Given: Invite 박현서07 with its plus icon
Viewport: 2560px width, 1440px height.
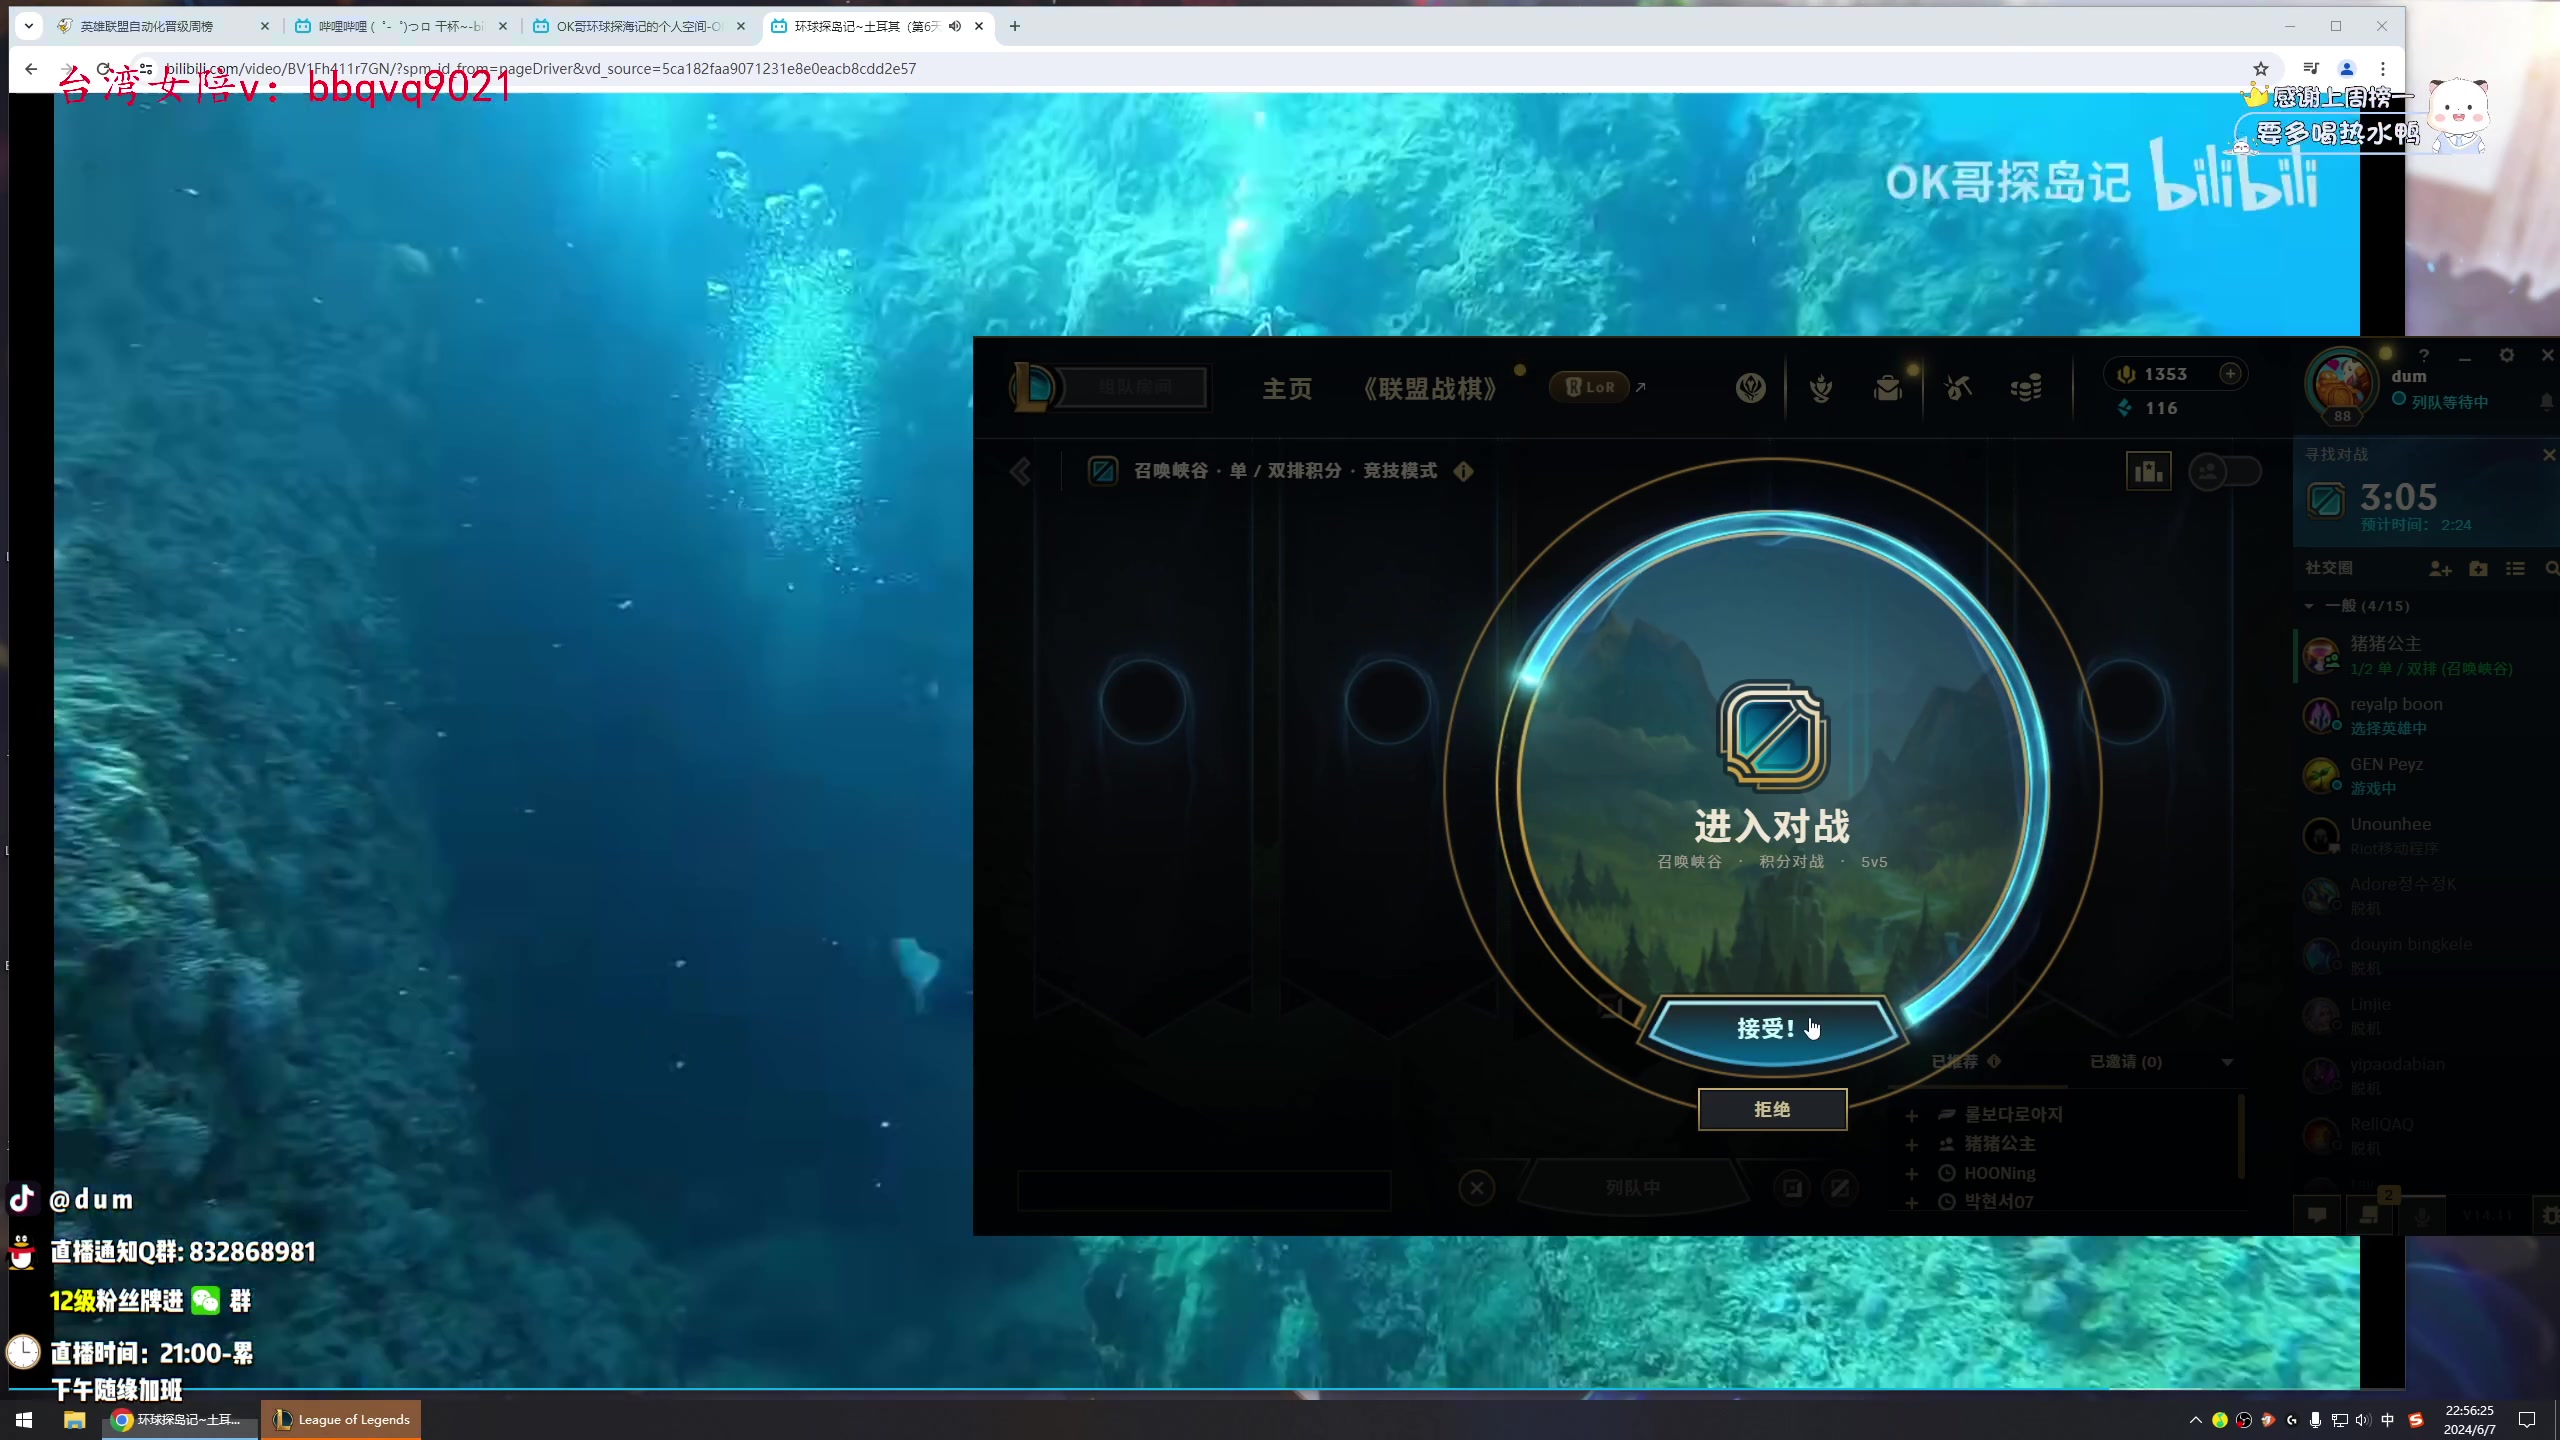Looking at the screenshot, I should click(x=1911, y=1202).
